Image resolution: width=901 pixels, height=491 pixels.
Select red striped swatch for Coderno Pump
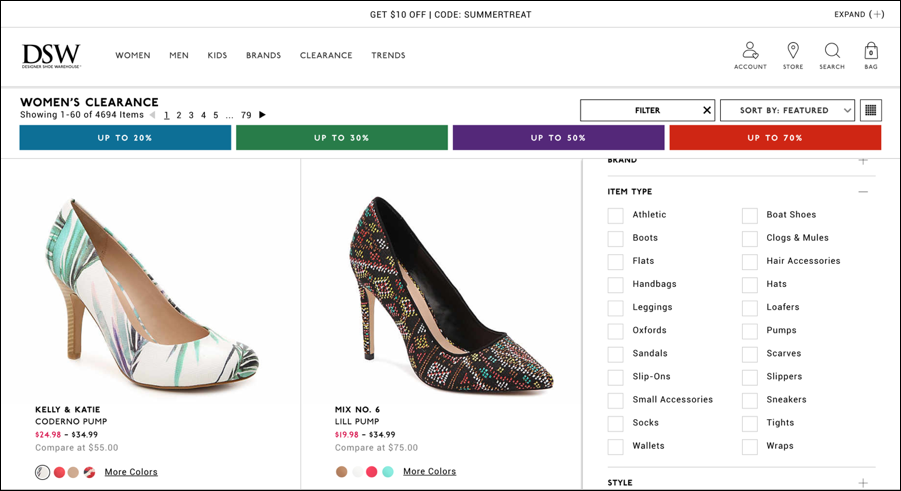89,473
